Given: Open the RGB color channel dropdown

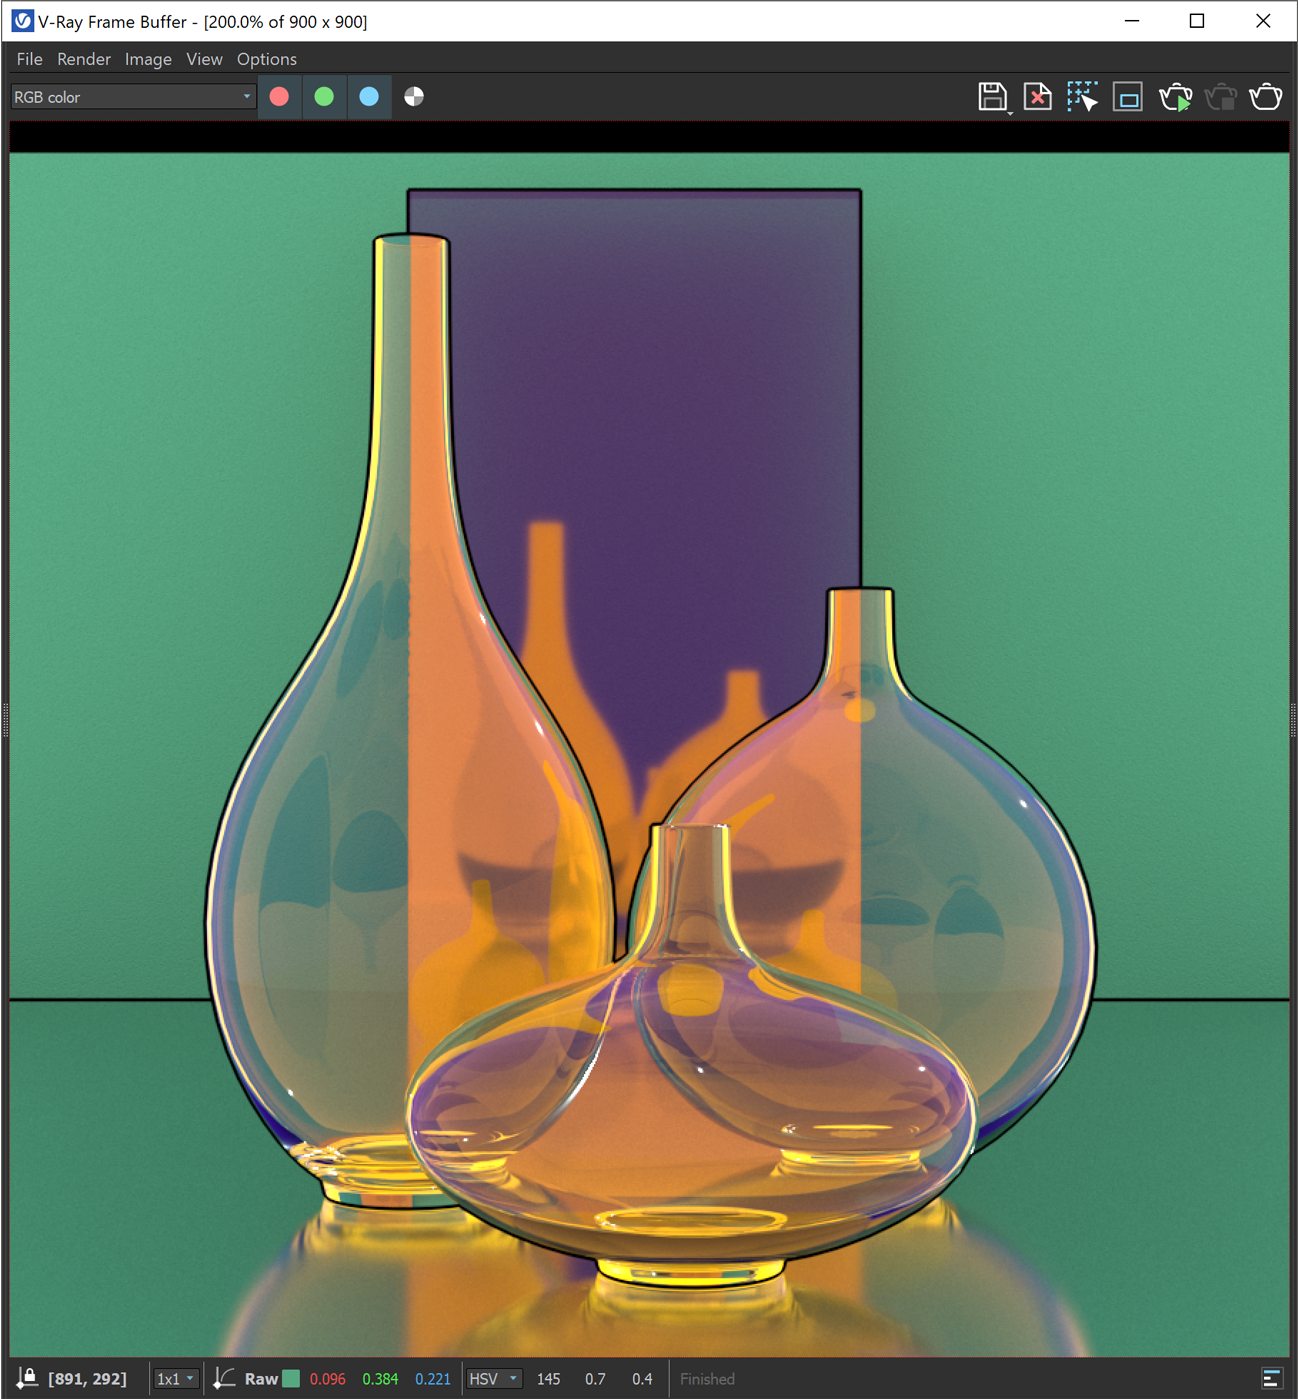Looking at the screenshot, I should [x=132, y=97].
